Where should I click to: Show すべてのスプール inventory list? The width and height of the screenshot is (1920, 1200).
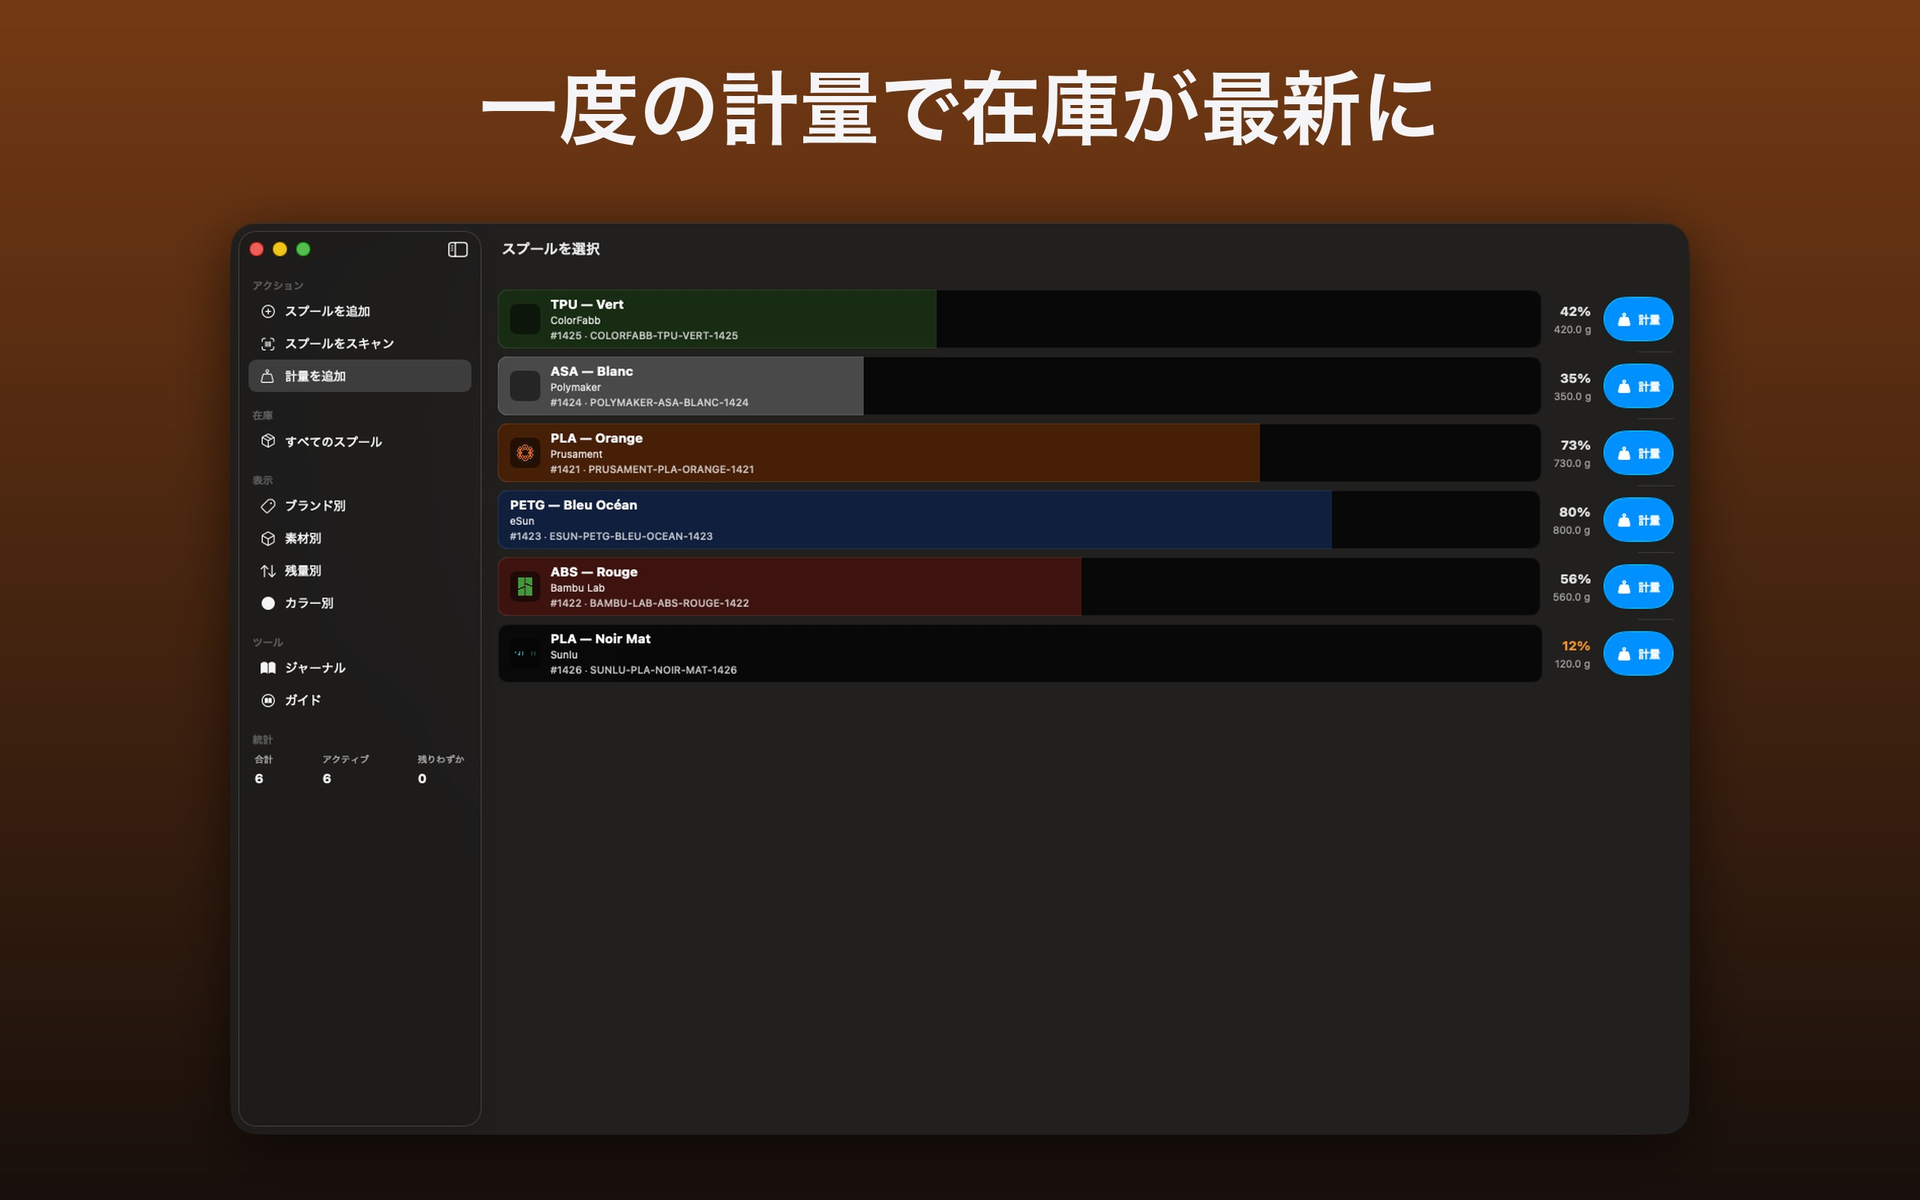pos(360,441)
